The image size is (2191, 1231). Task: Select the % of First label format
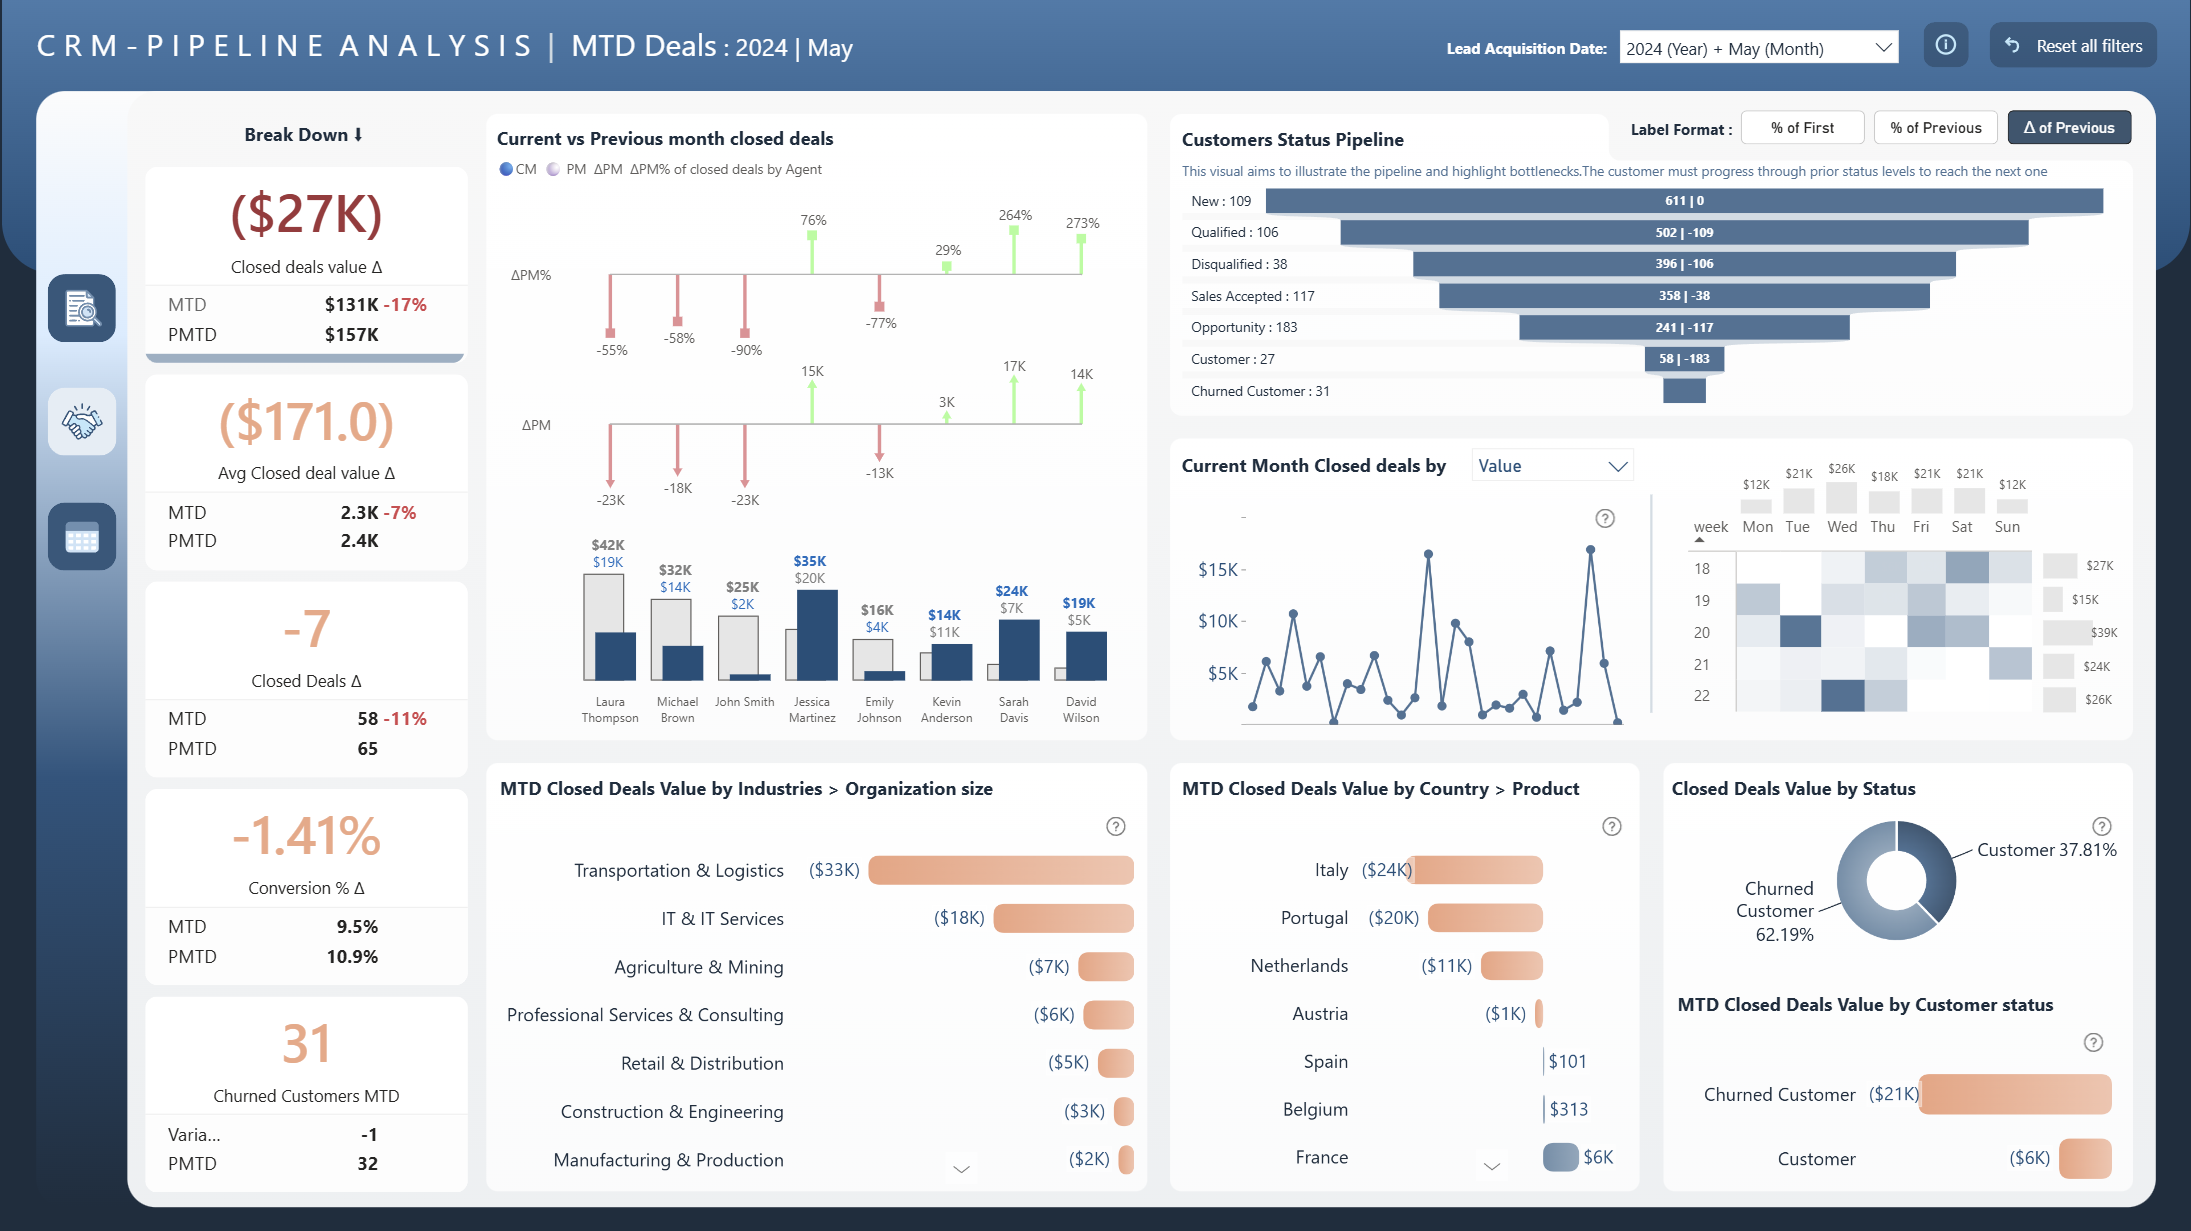click(x=1801, y=128)
